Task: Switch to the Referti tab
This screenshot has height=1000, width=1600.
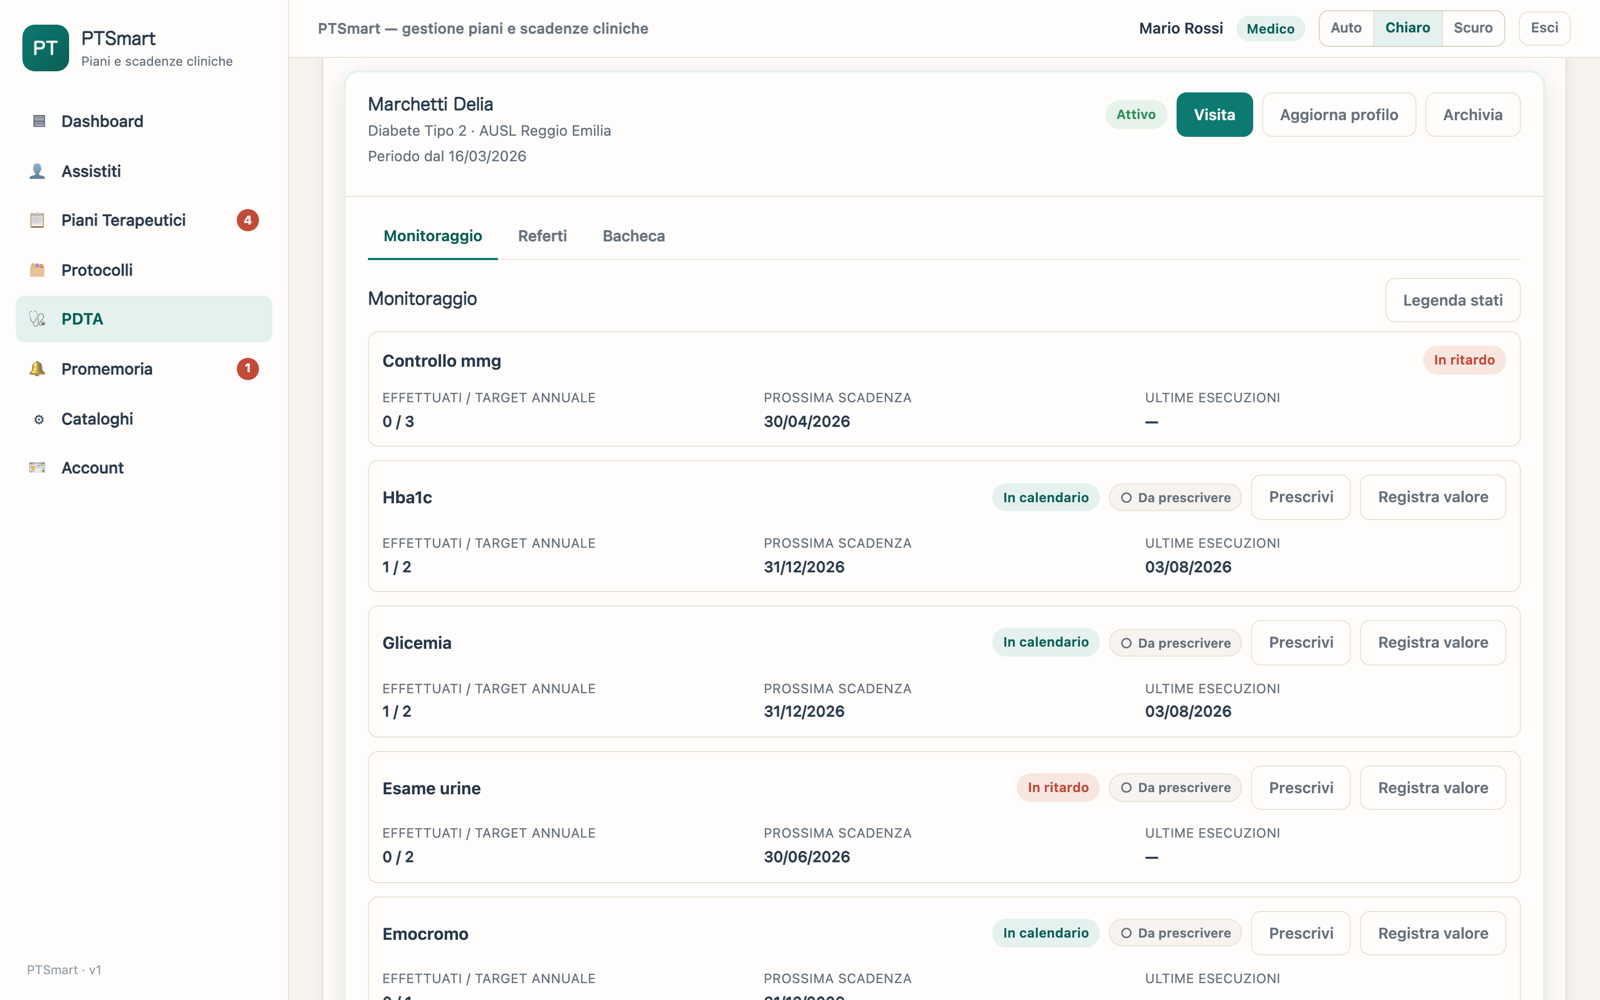Action: [x=542, y=236]
